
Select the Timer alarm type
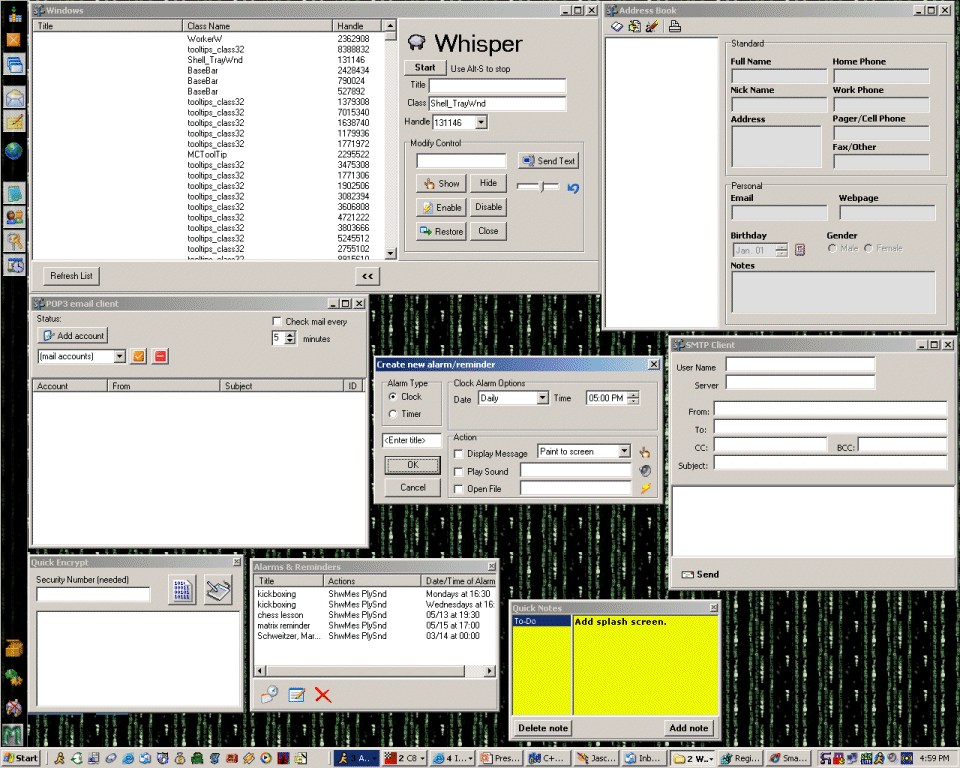click(x=392, y=414)
